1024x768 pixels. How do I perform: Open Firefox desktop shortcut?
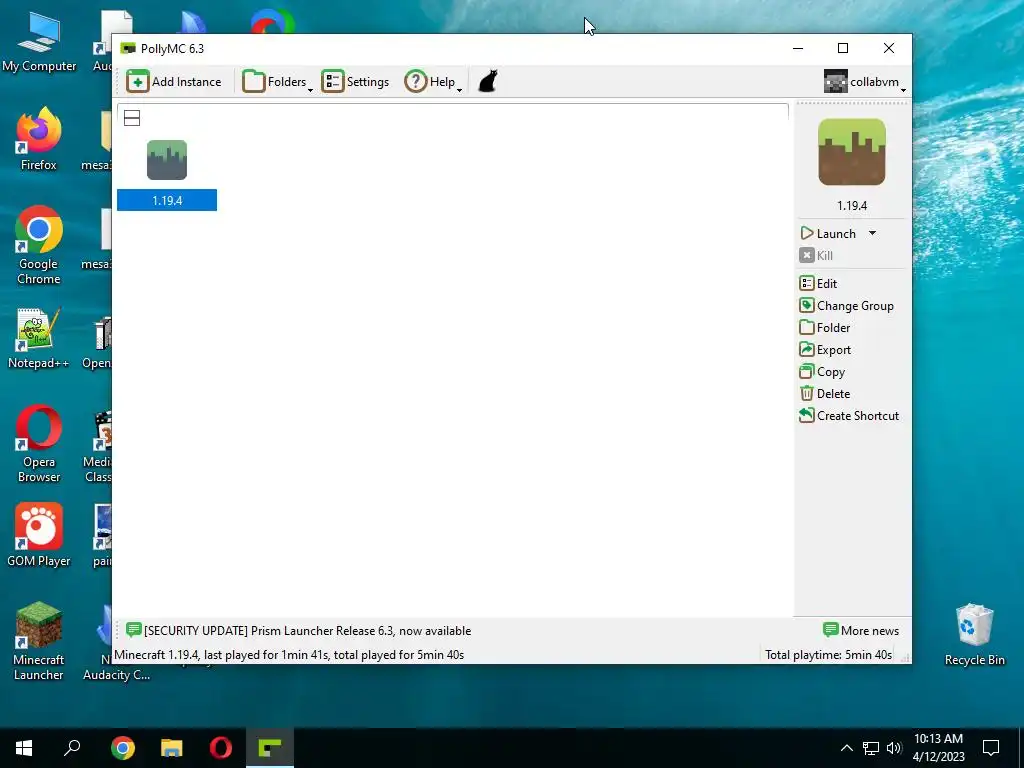39,139
